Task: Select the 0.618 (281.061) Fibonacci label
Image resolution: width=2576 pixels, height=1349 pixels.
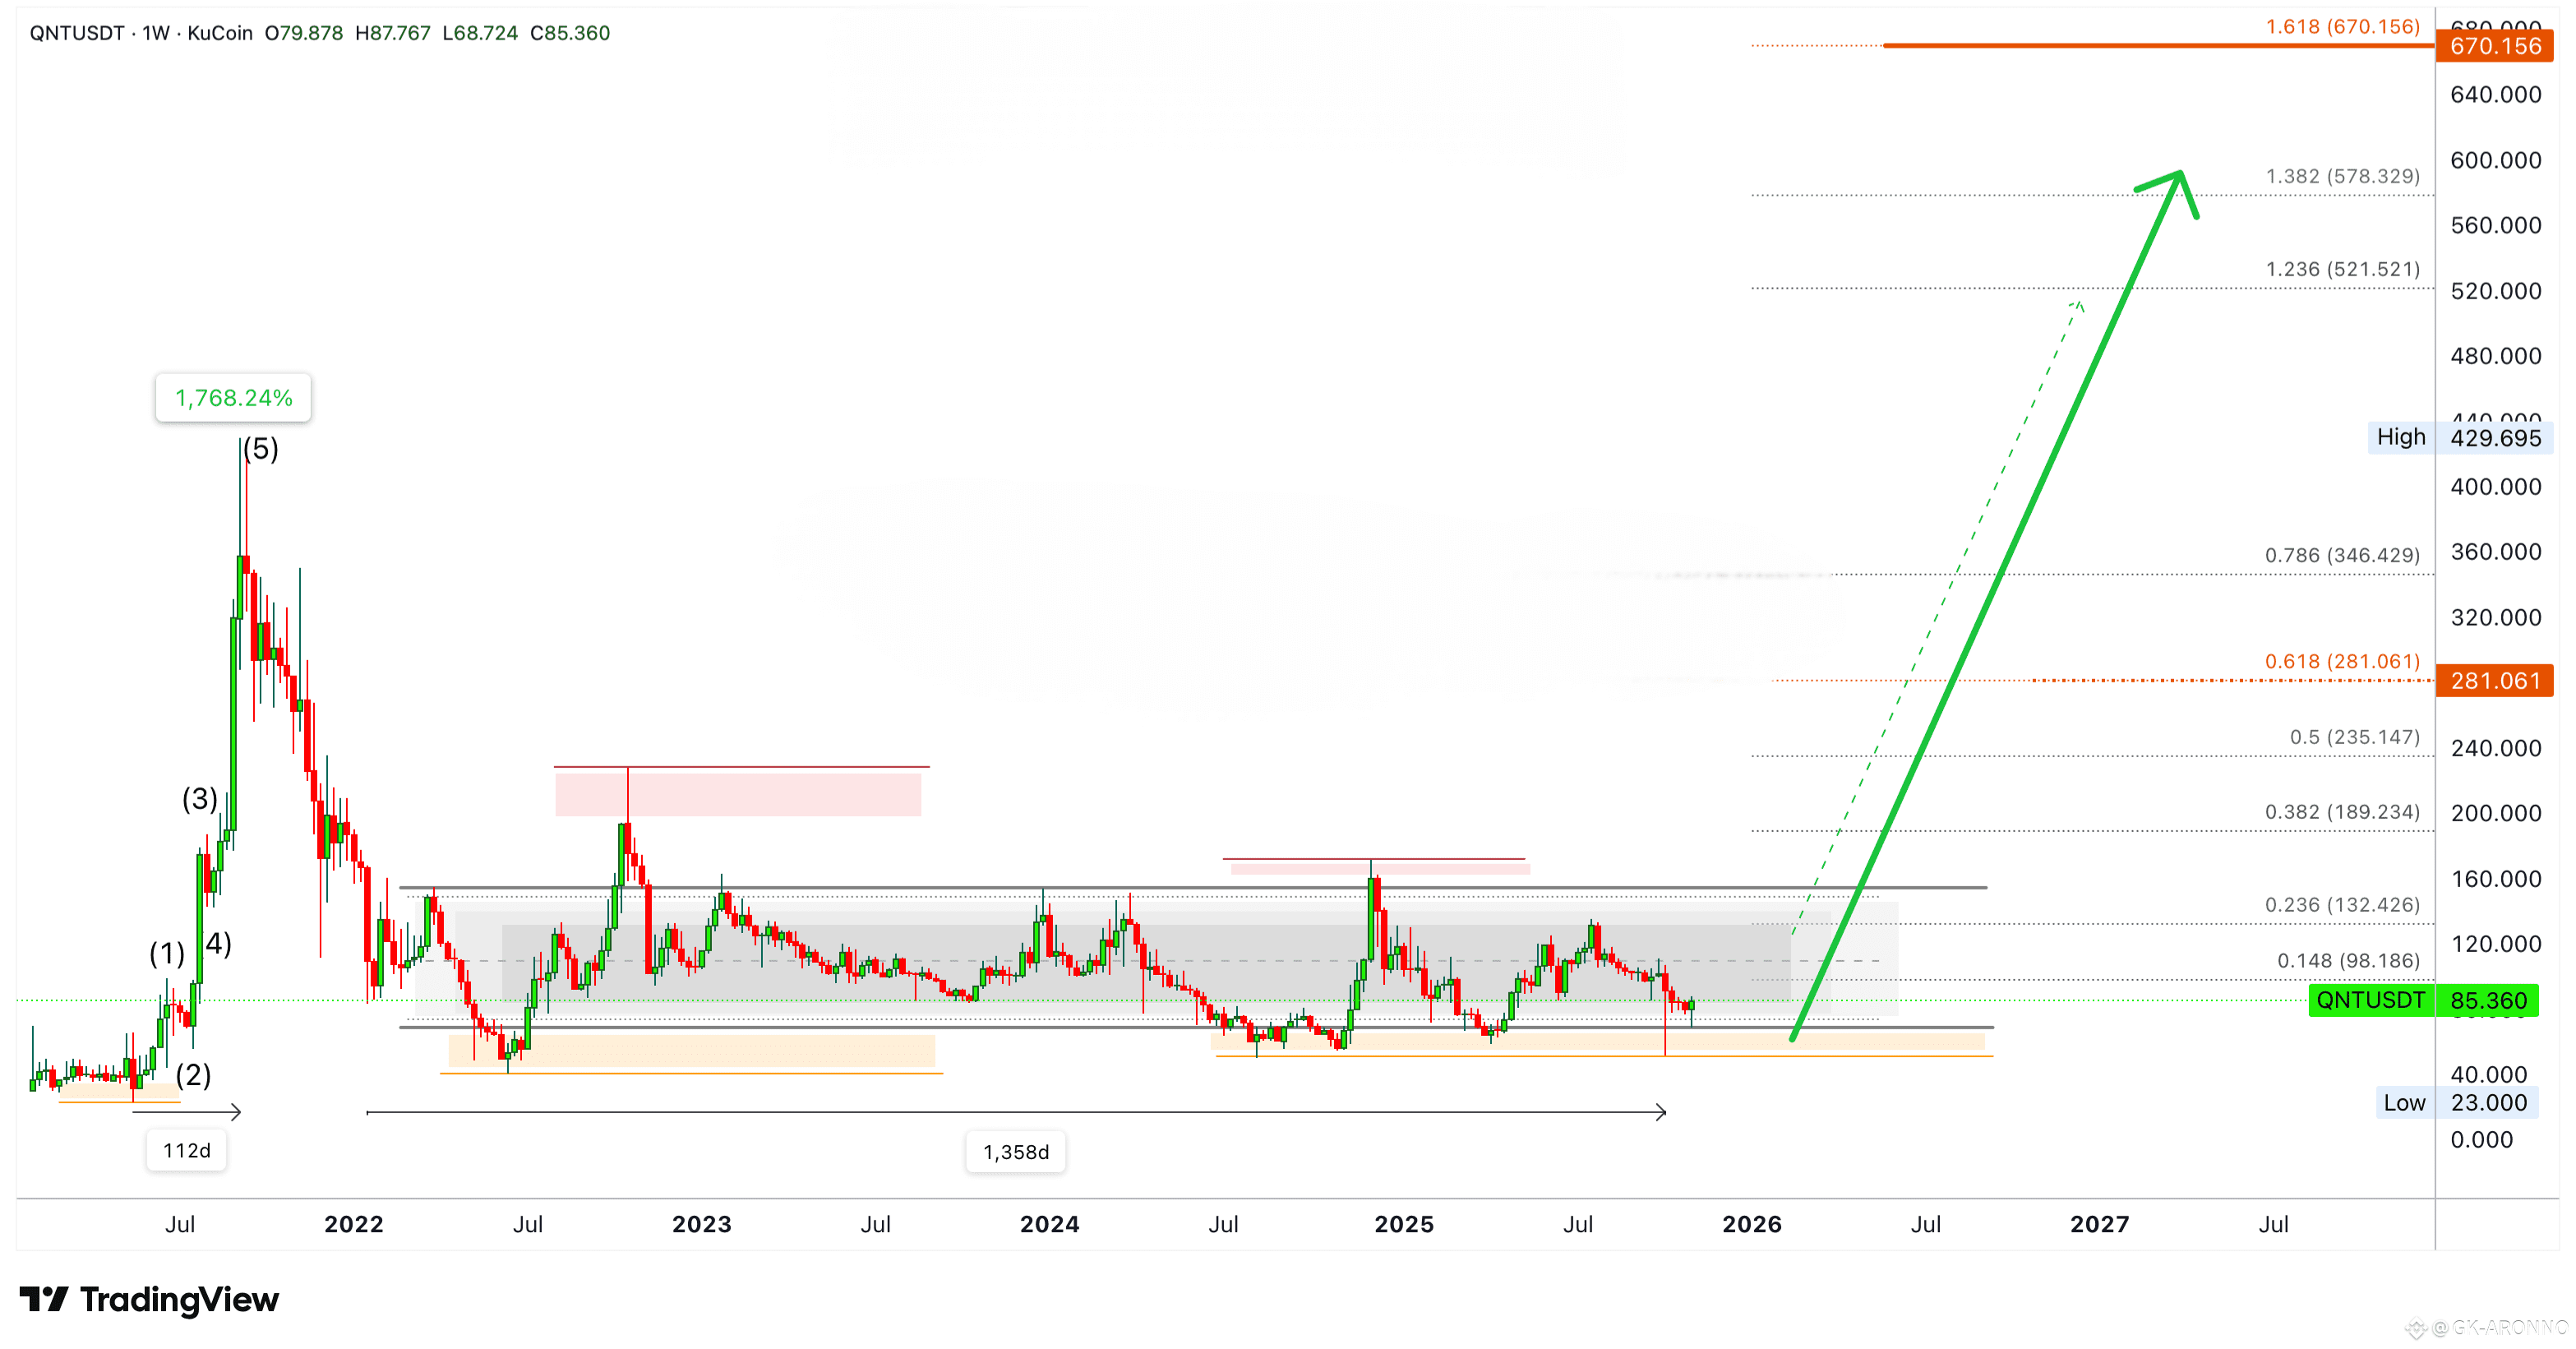Action: [2342, 661]
